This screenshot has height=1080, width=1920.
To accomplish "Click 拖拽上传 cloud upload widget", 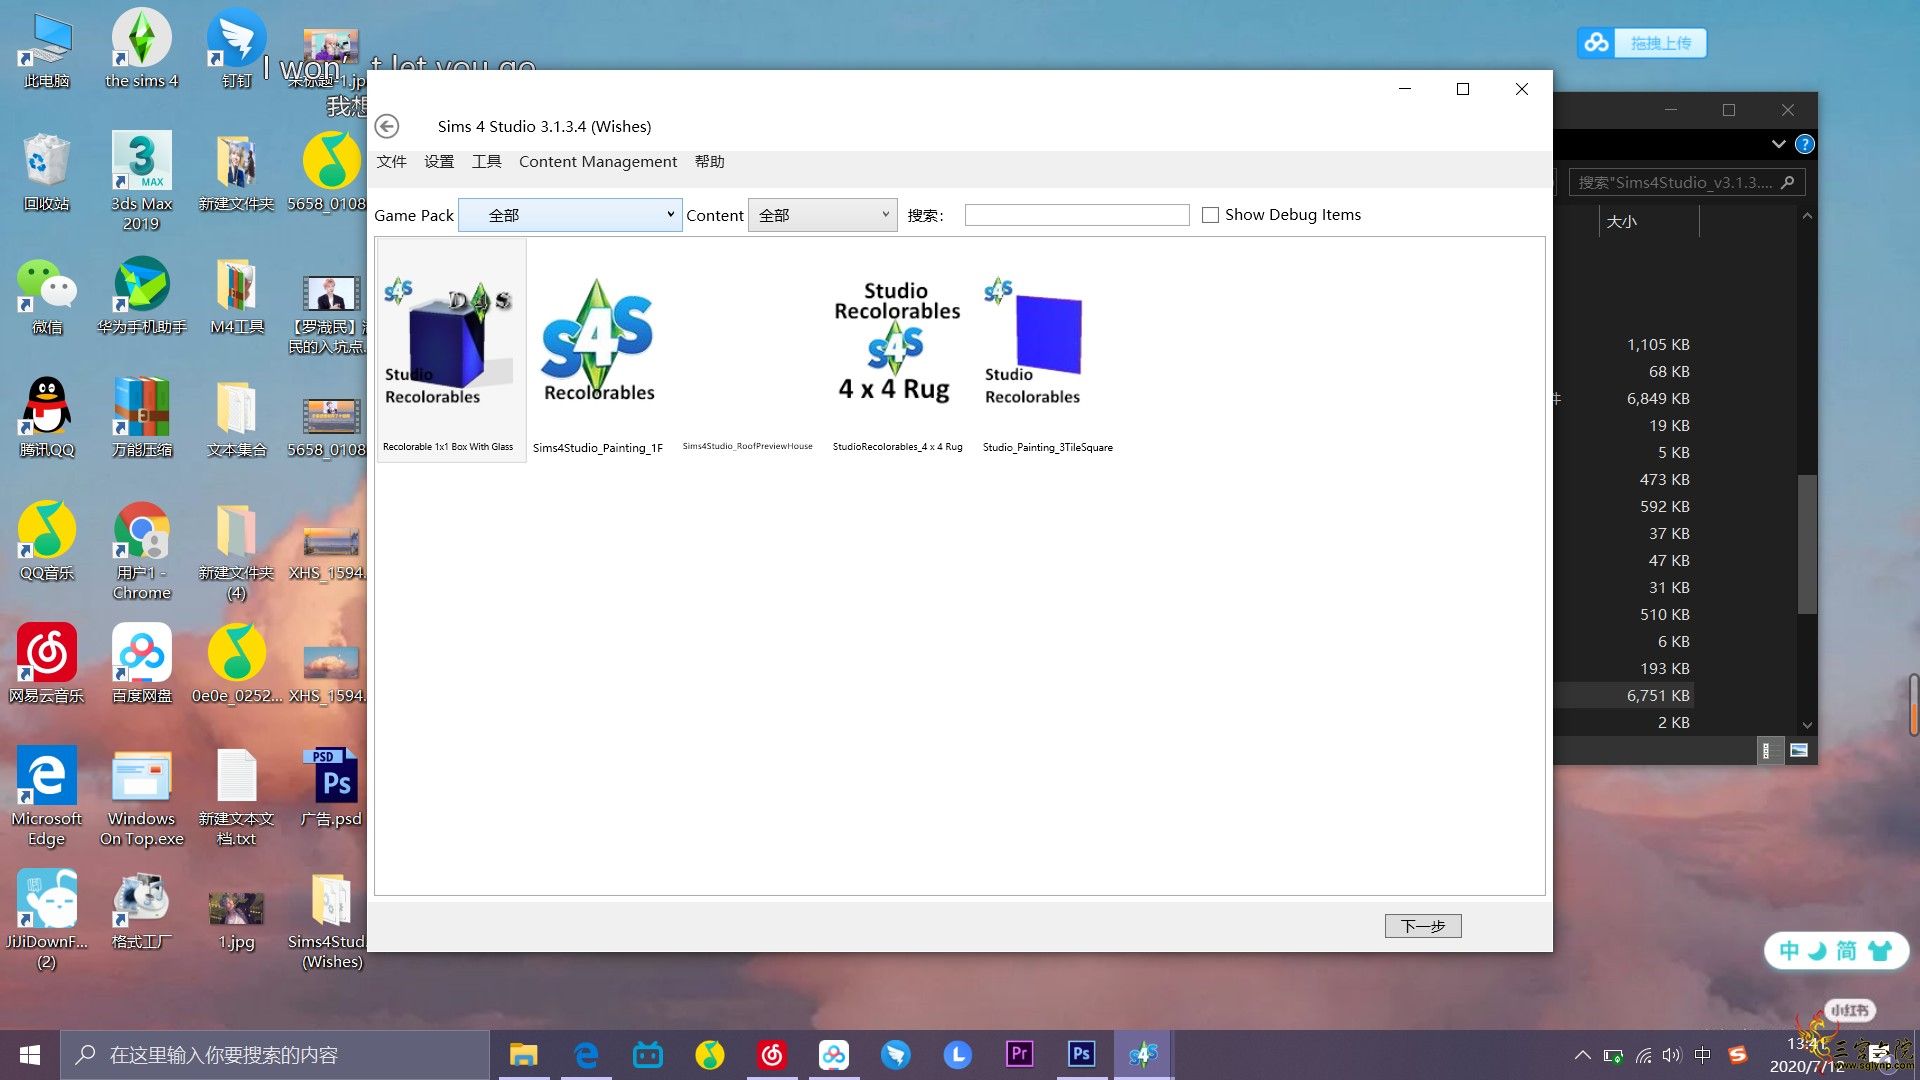I will [1642, 43].
